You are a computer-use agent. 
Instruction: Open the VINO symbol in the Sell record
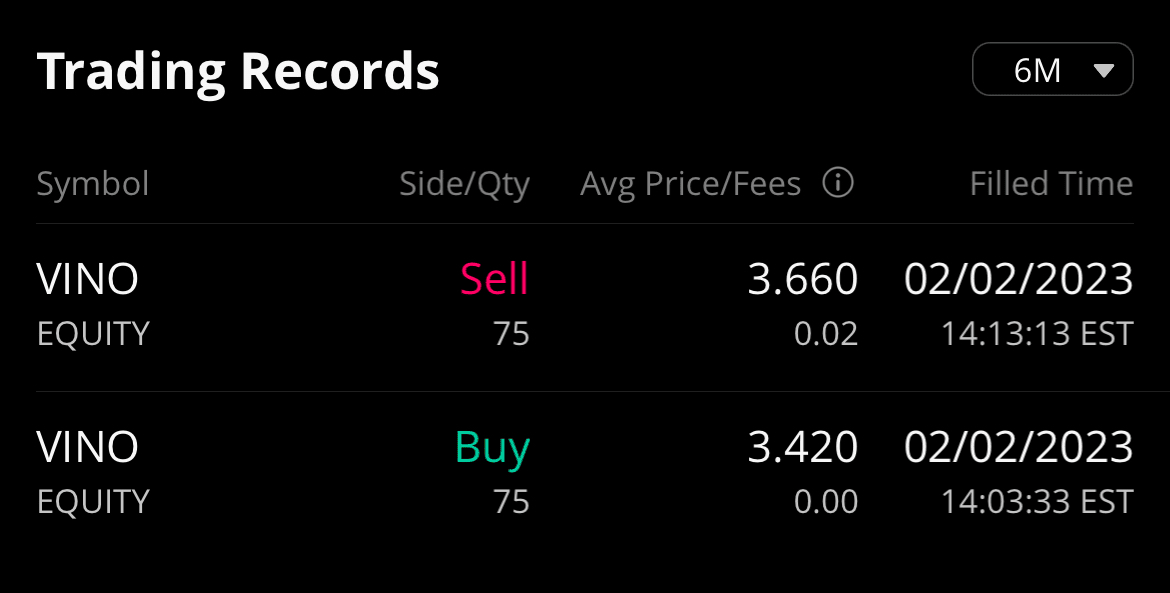pyautogui.click(x=88, y=280)
